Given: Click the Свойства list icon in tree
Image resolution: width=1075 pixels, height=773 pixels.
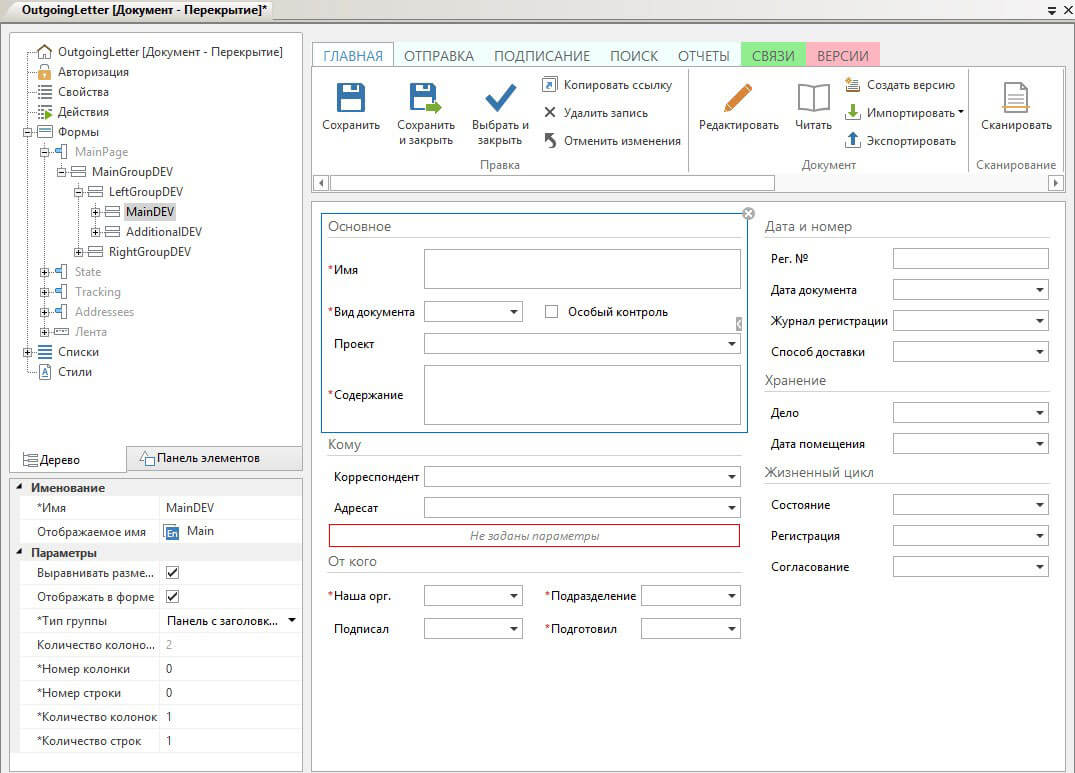Looking at the screenshot, I should click(x=45, y=92).
